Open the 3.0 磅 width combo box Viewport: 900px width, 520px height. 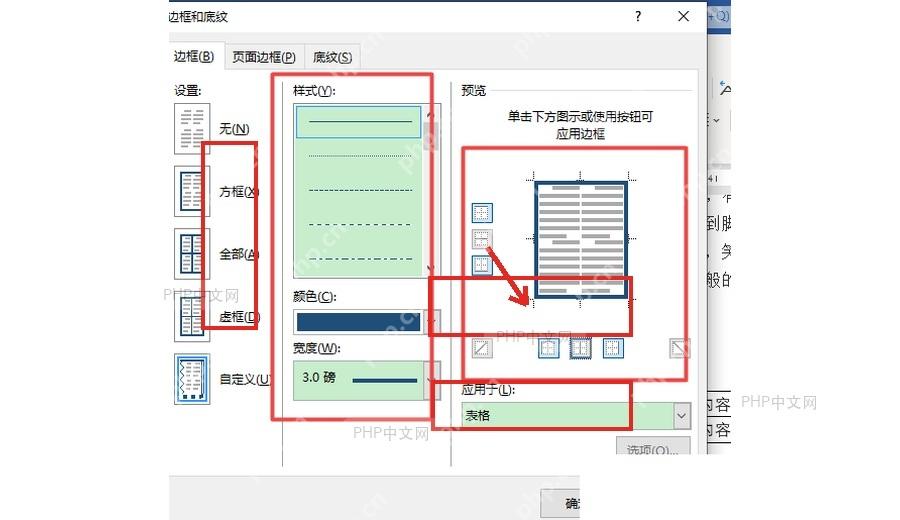pos(367,380)
